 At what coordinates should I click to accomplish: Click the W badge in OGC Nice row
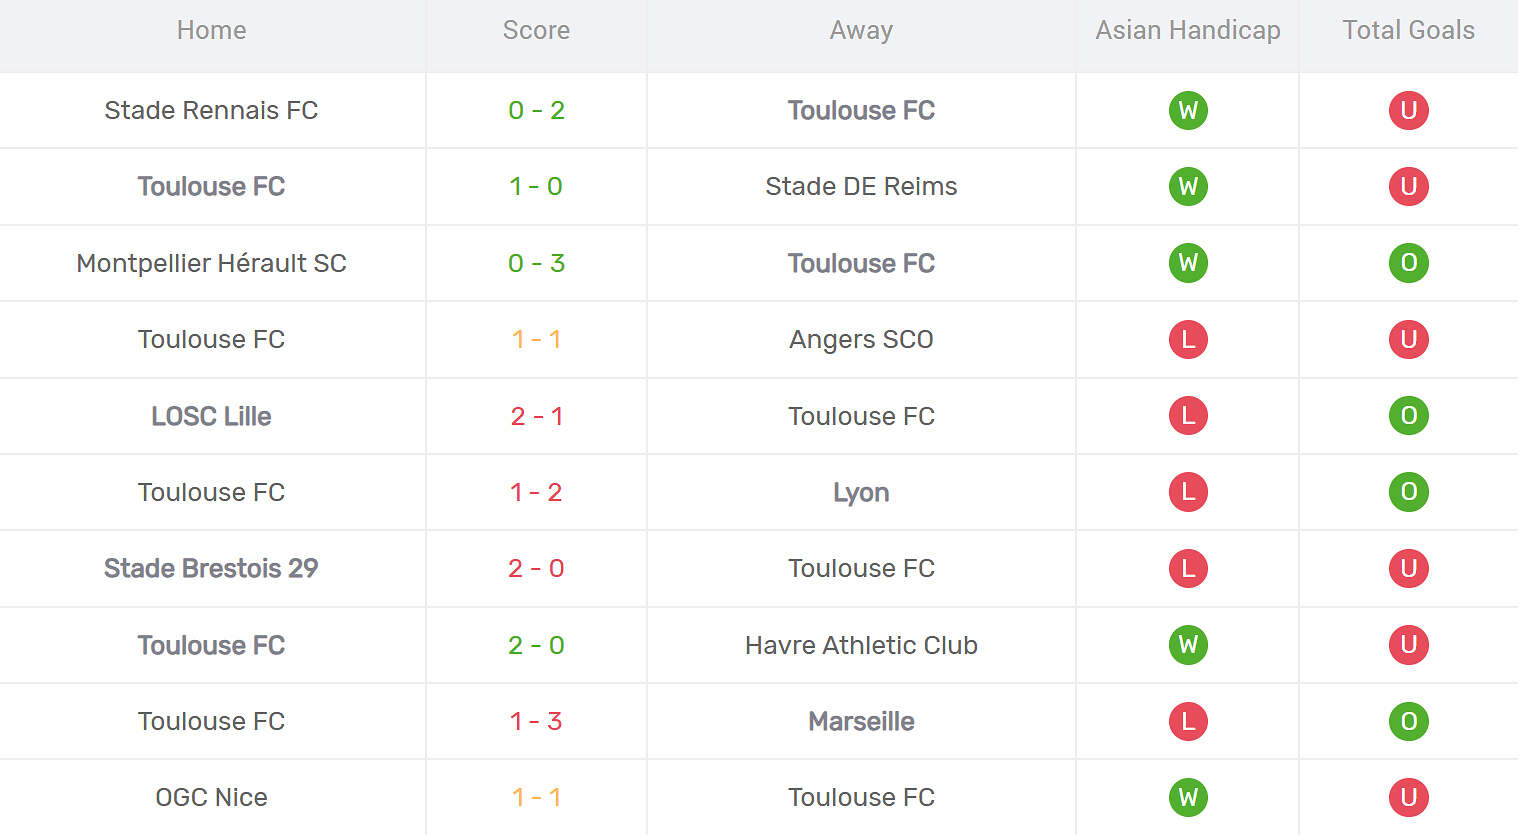point(1188,797)
